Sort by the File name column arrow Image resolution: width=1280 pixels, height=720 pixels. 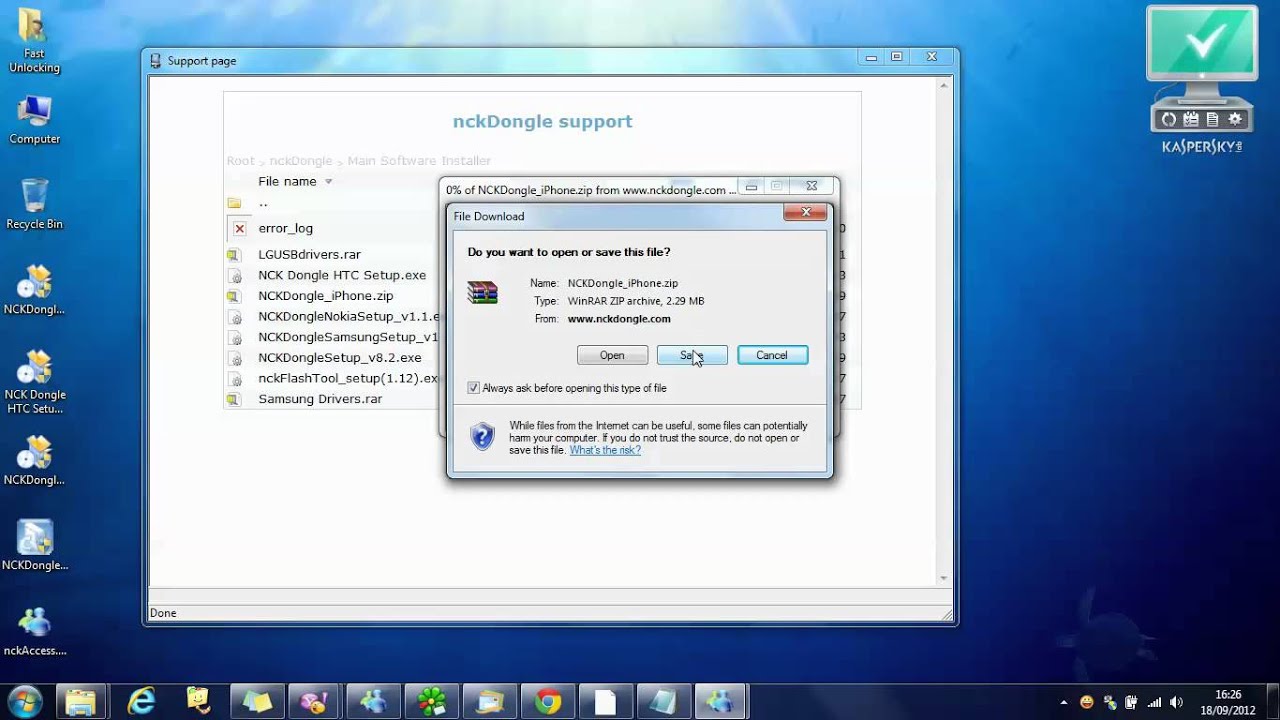tap(328, 182)
